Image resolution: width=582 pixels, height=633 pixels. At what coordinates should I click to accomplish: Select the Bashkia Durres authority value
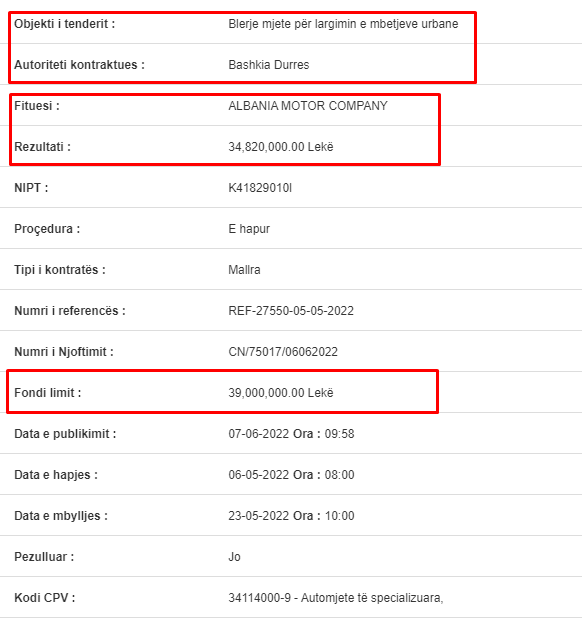tap(269, 65)
